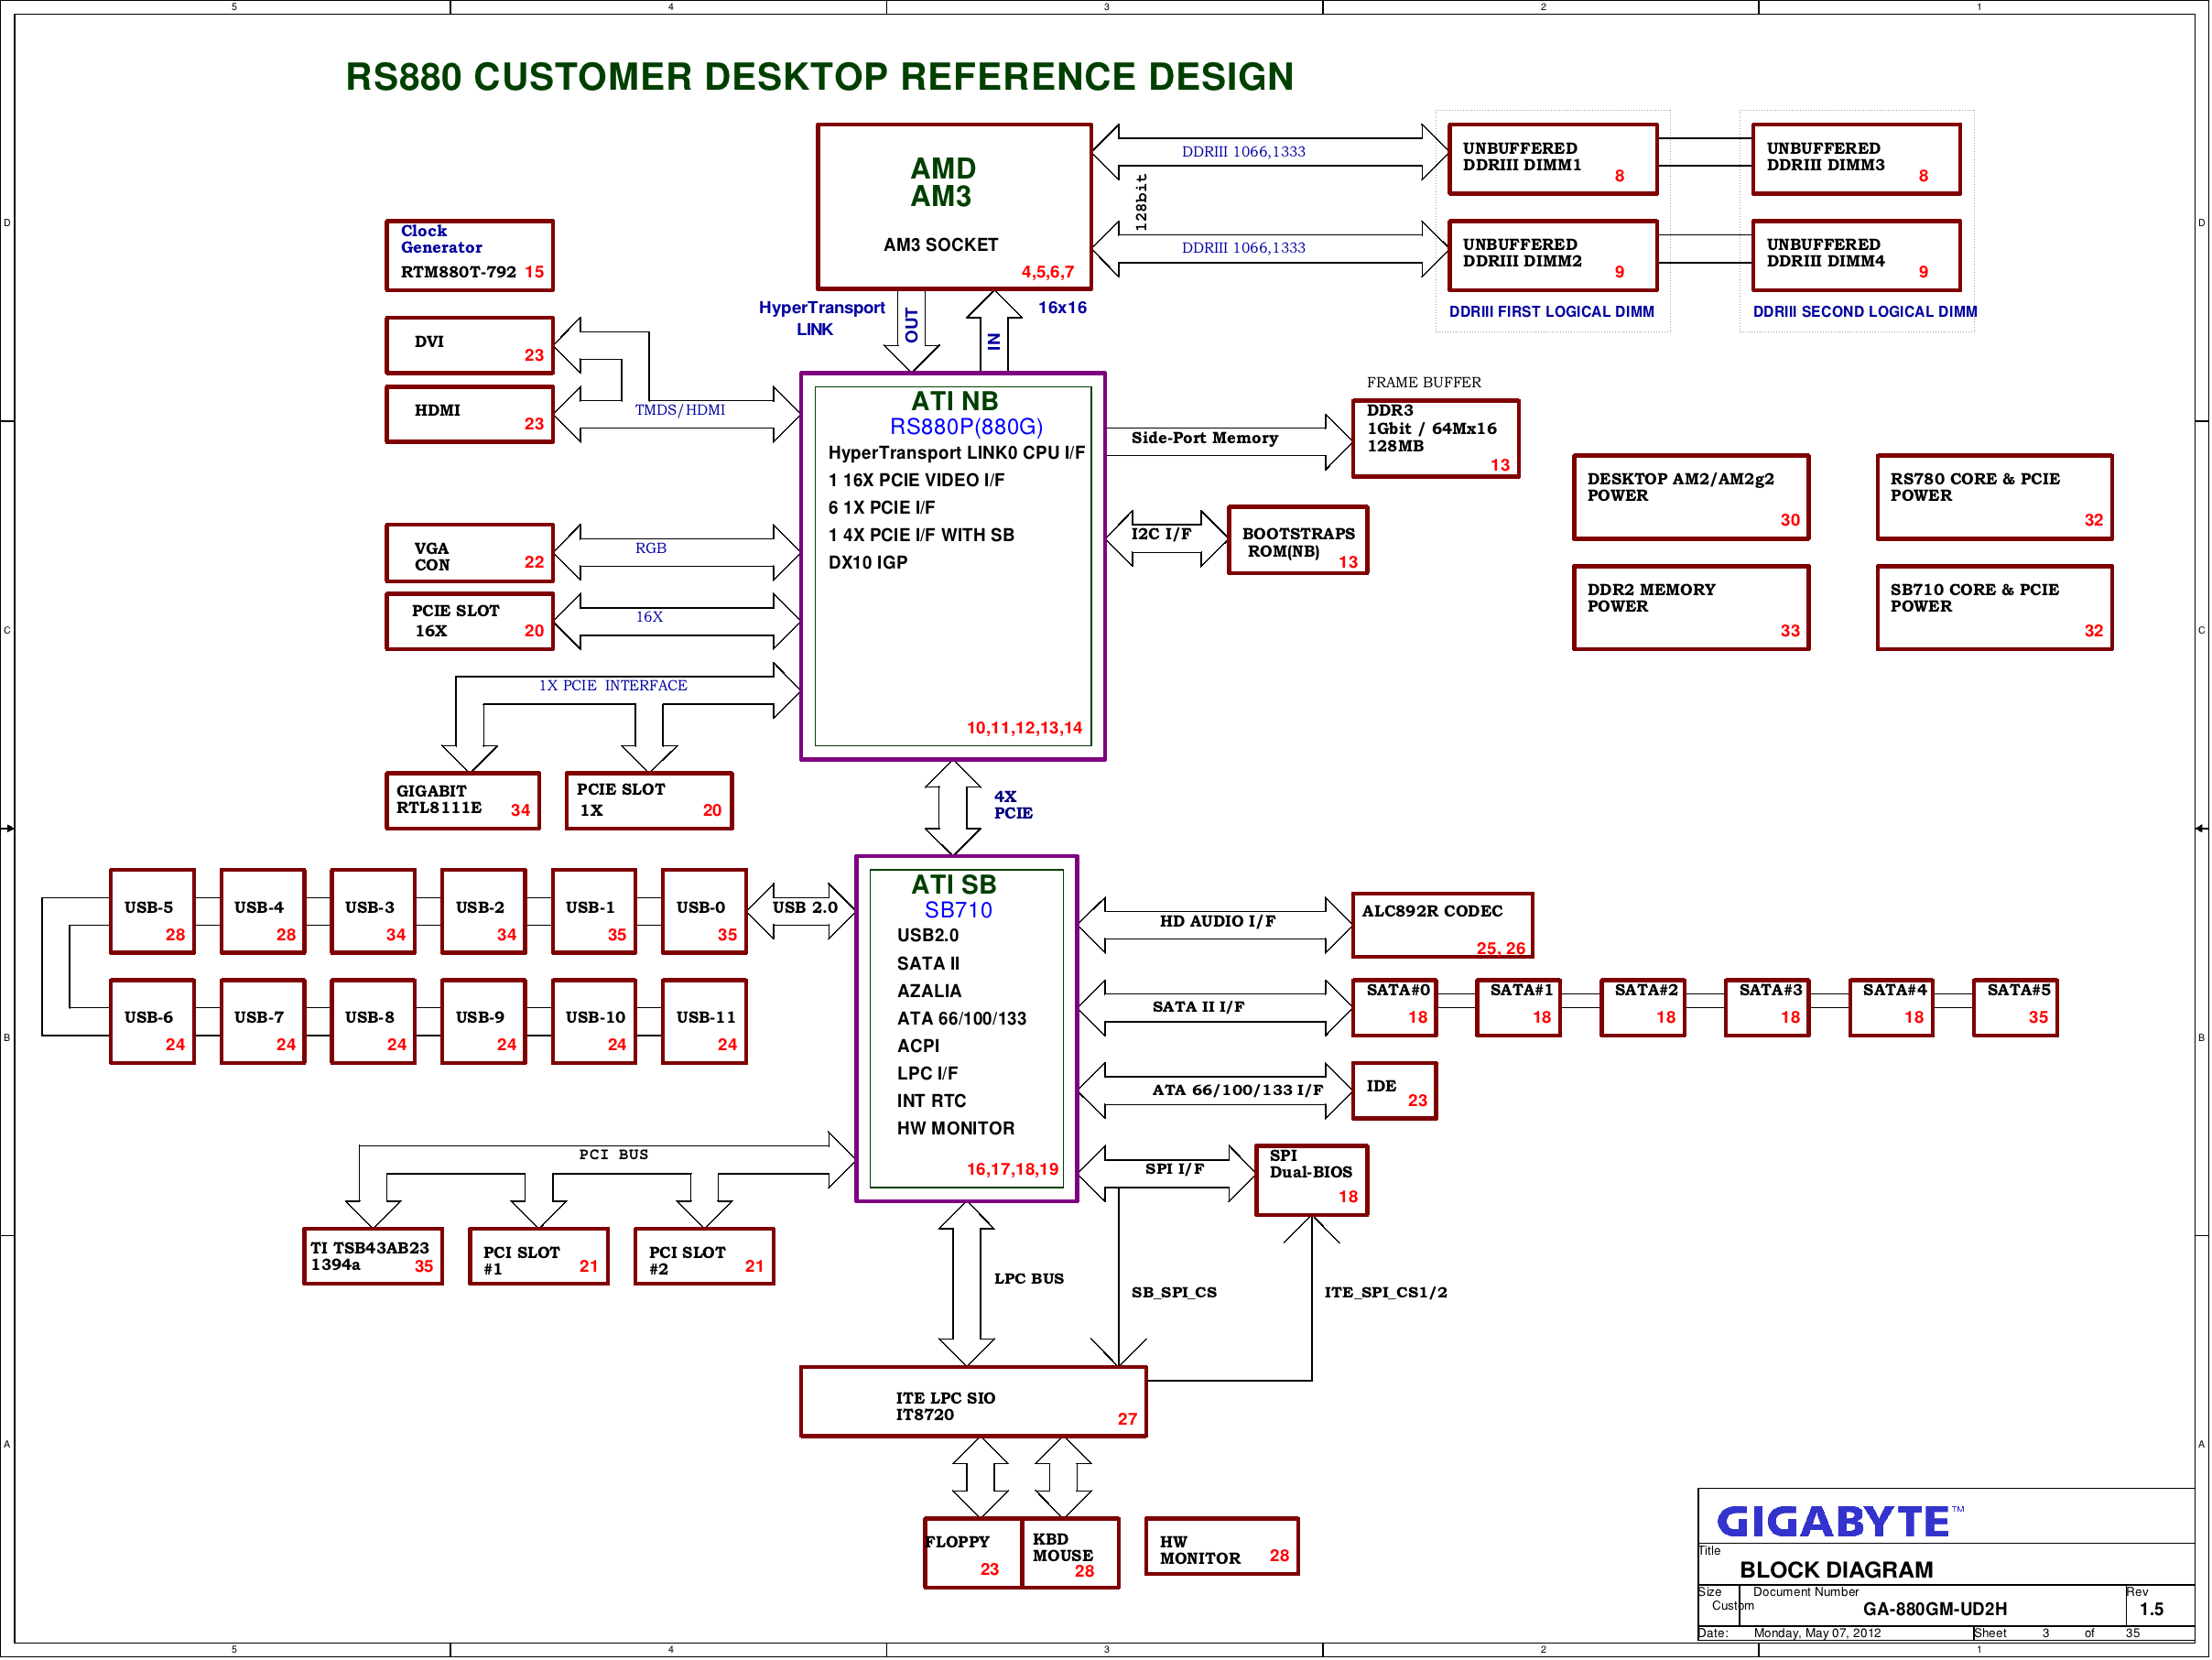Screen dimensions: 2212x1660
Task: Select the USB-2 block
Action: click(484, 912)
